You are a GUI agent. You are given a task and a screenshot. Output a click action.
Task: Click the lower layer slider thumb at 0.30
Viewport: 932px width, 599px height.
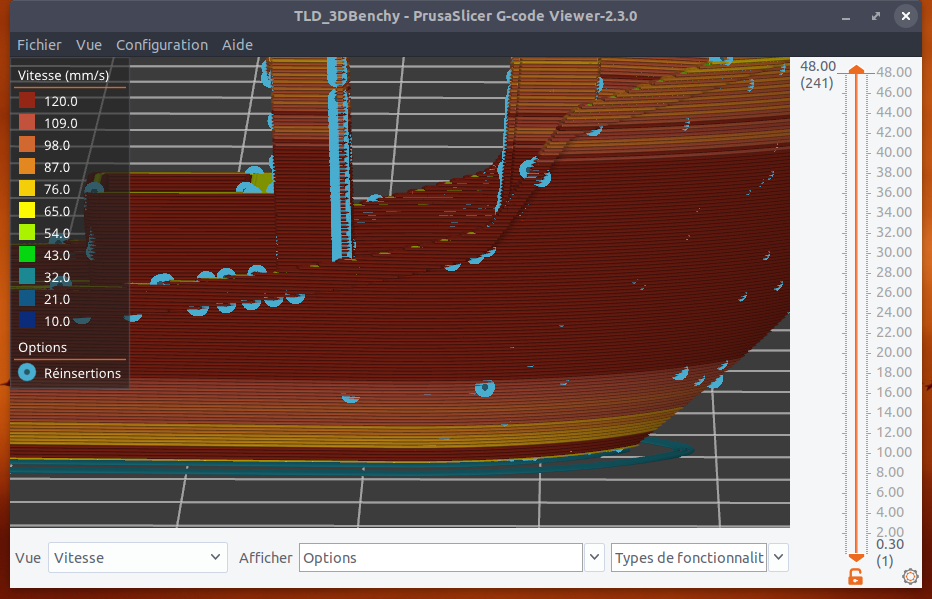coord(856,557)
